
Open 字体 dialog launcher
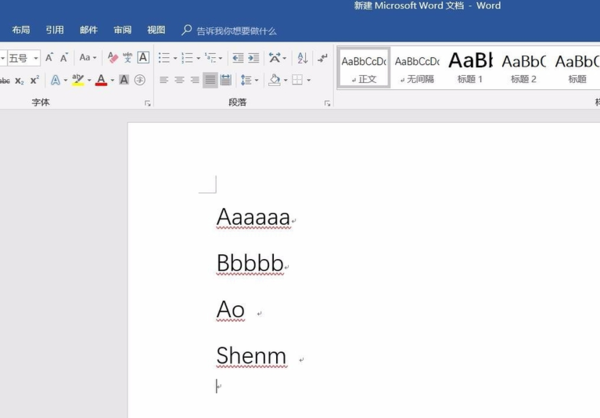(x=147, y=103)
